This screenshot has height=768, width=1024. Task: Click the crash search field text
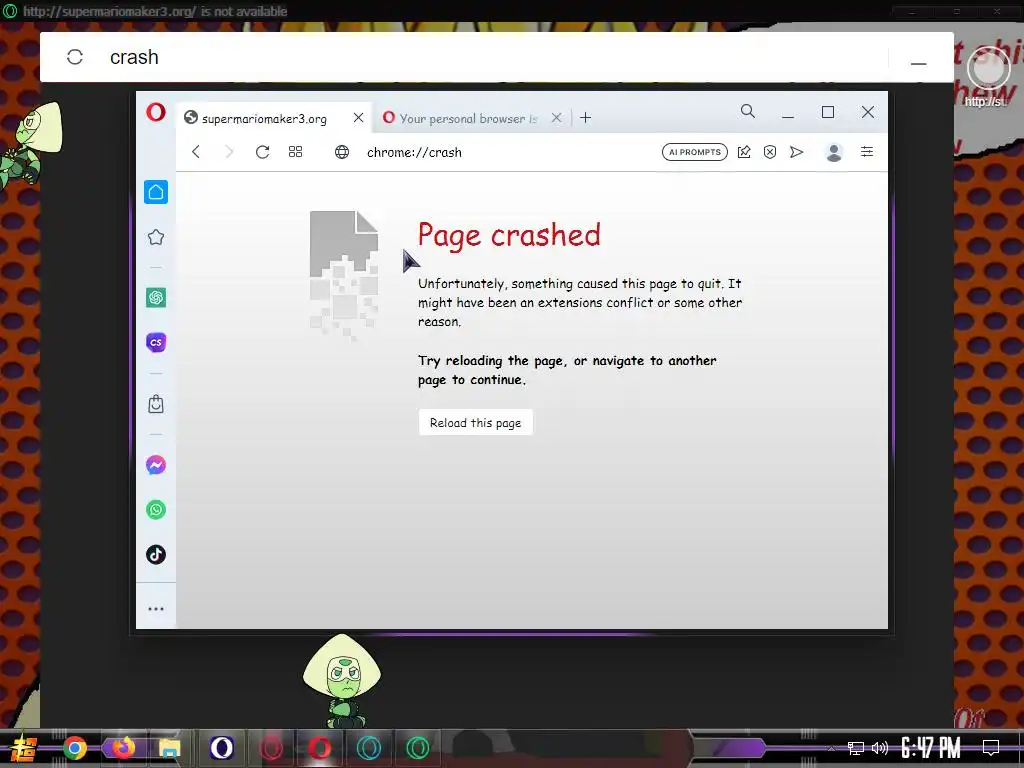tap(134, 57)
